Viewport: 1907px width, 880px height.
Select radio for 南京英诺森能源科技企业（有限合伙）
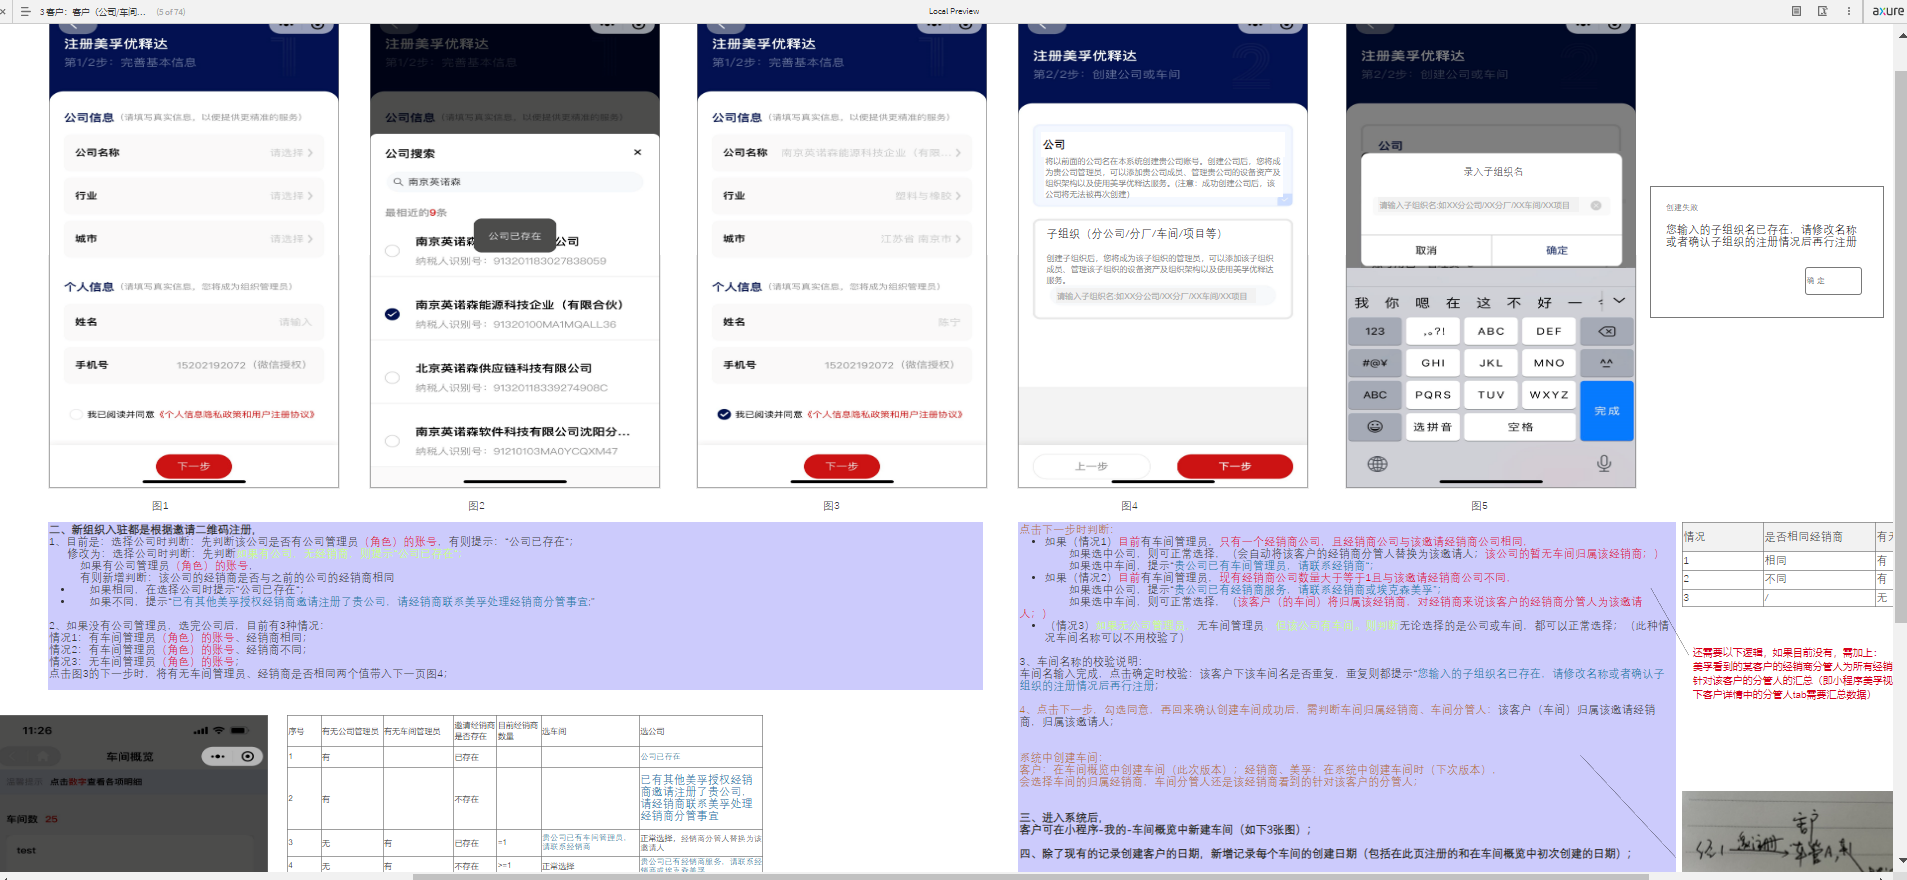[392, 314]
